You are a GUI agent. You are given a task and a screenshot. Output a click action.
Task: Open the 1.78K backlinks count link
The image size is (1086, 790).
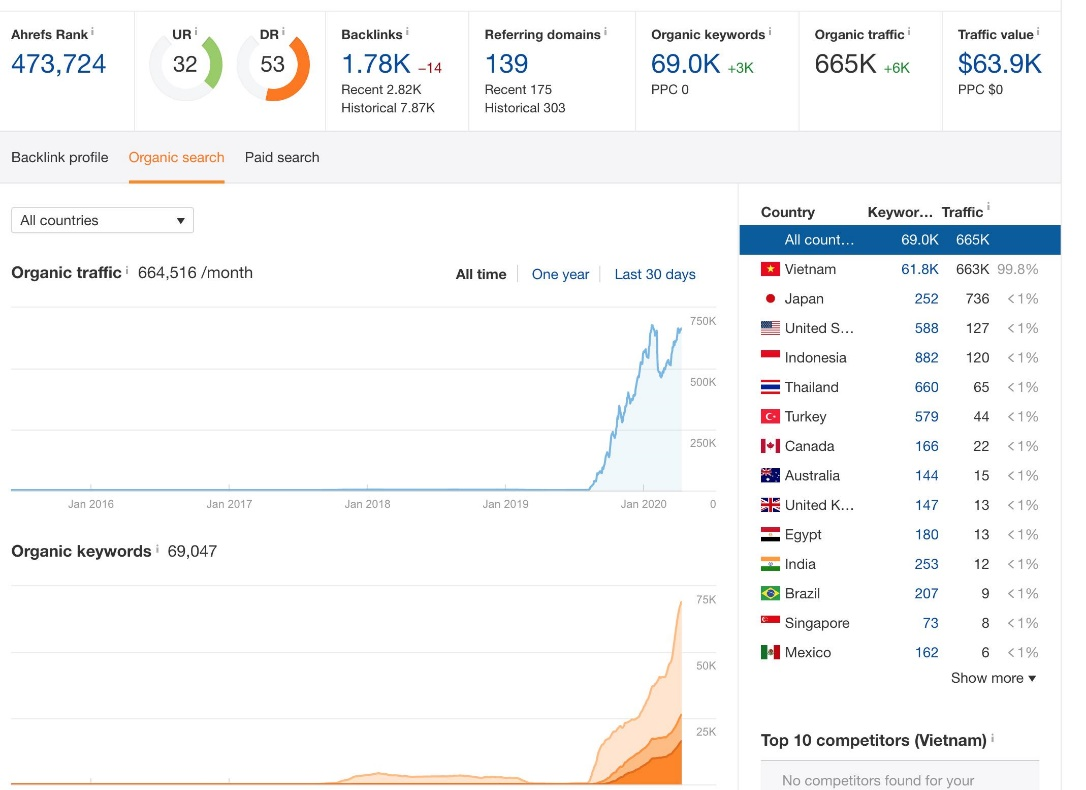pyautogui.click(x=376, y=64)
